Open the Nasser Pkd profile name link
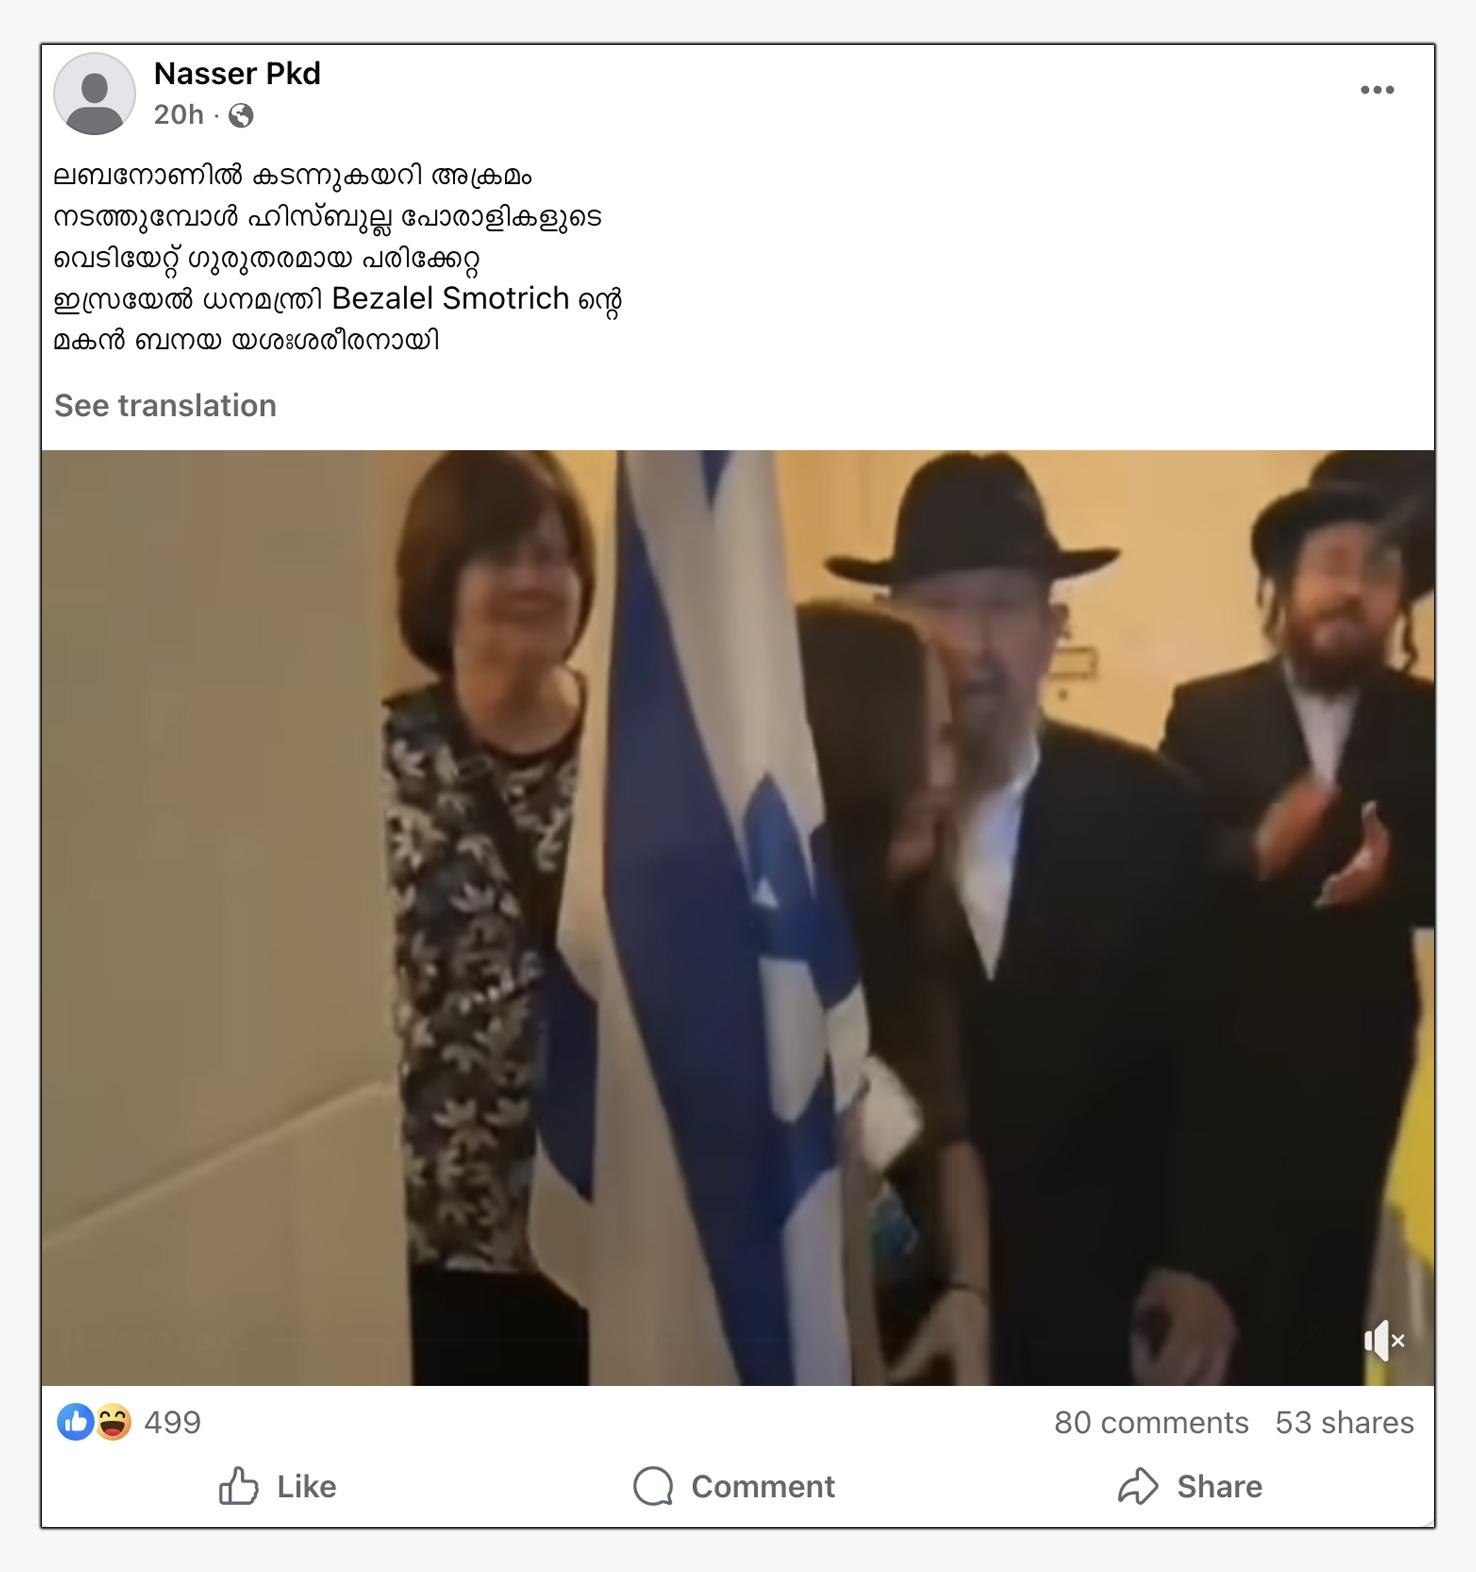The image size is (1476, 1572). [x=237, y=73]
